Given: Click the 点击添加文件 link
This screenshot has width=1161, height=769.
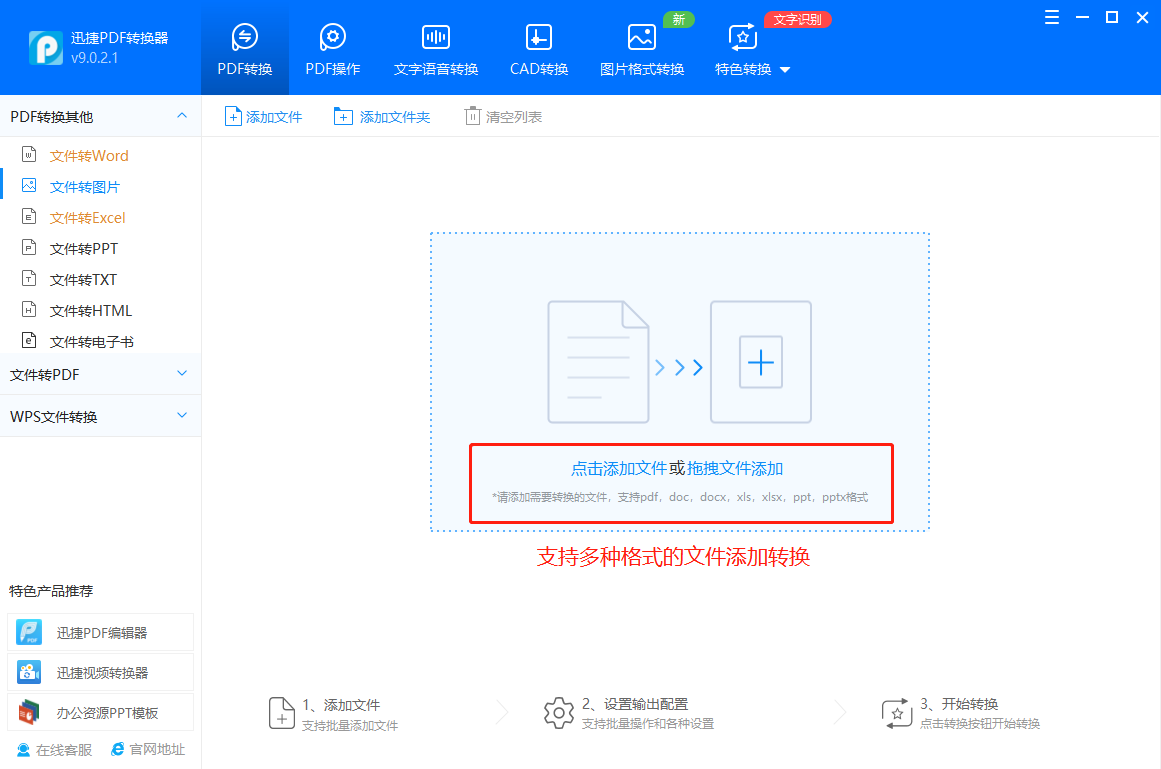Looking at the screenshot, I should pos(618,469).
